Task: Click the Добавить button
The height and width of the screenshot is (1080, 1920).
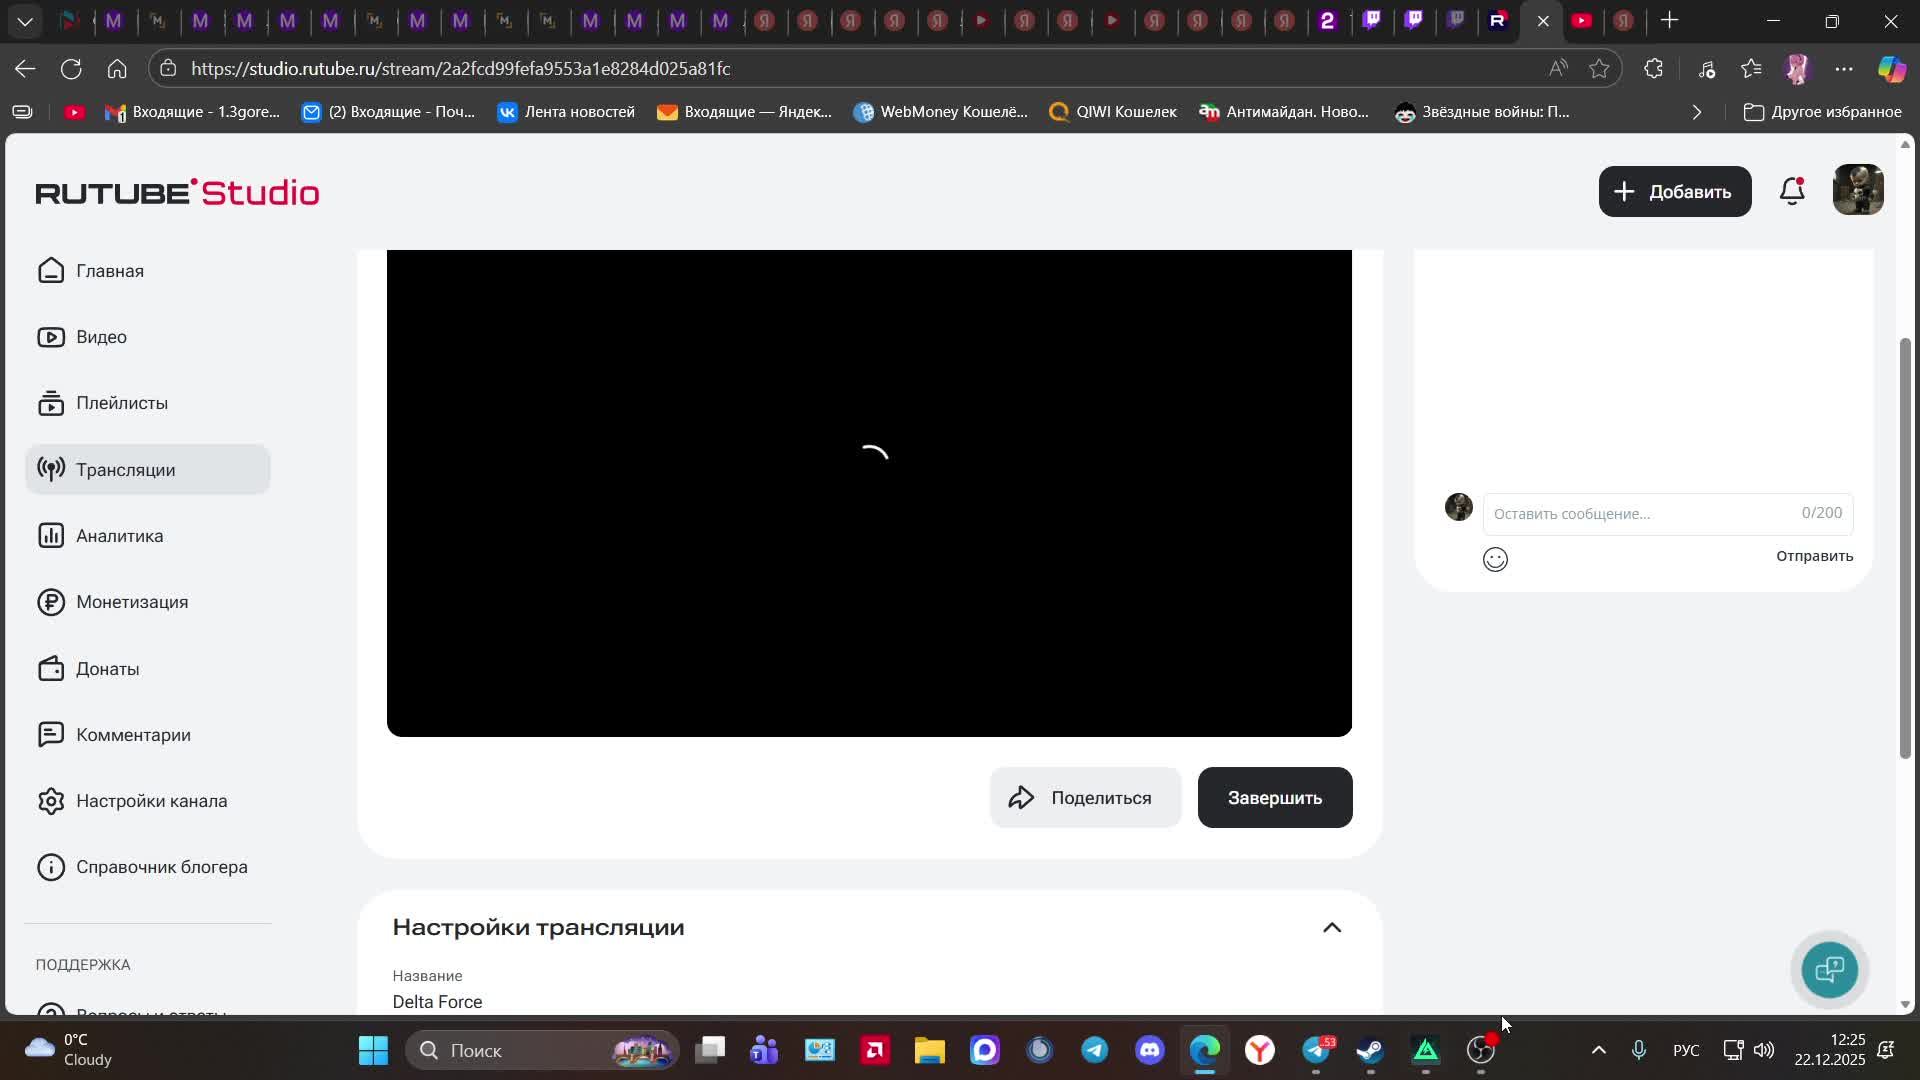Action: 1675,192
